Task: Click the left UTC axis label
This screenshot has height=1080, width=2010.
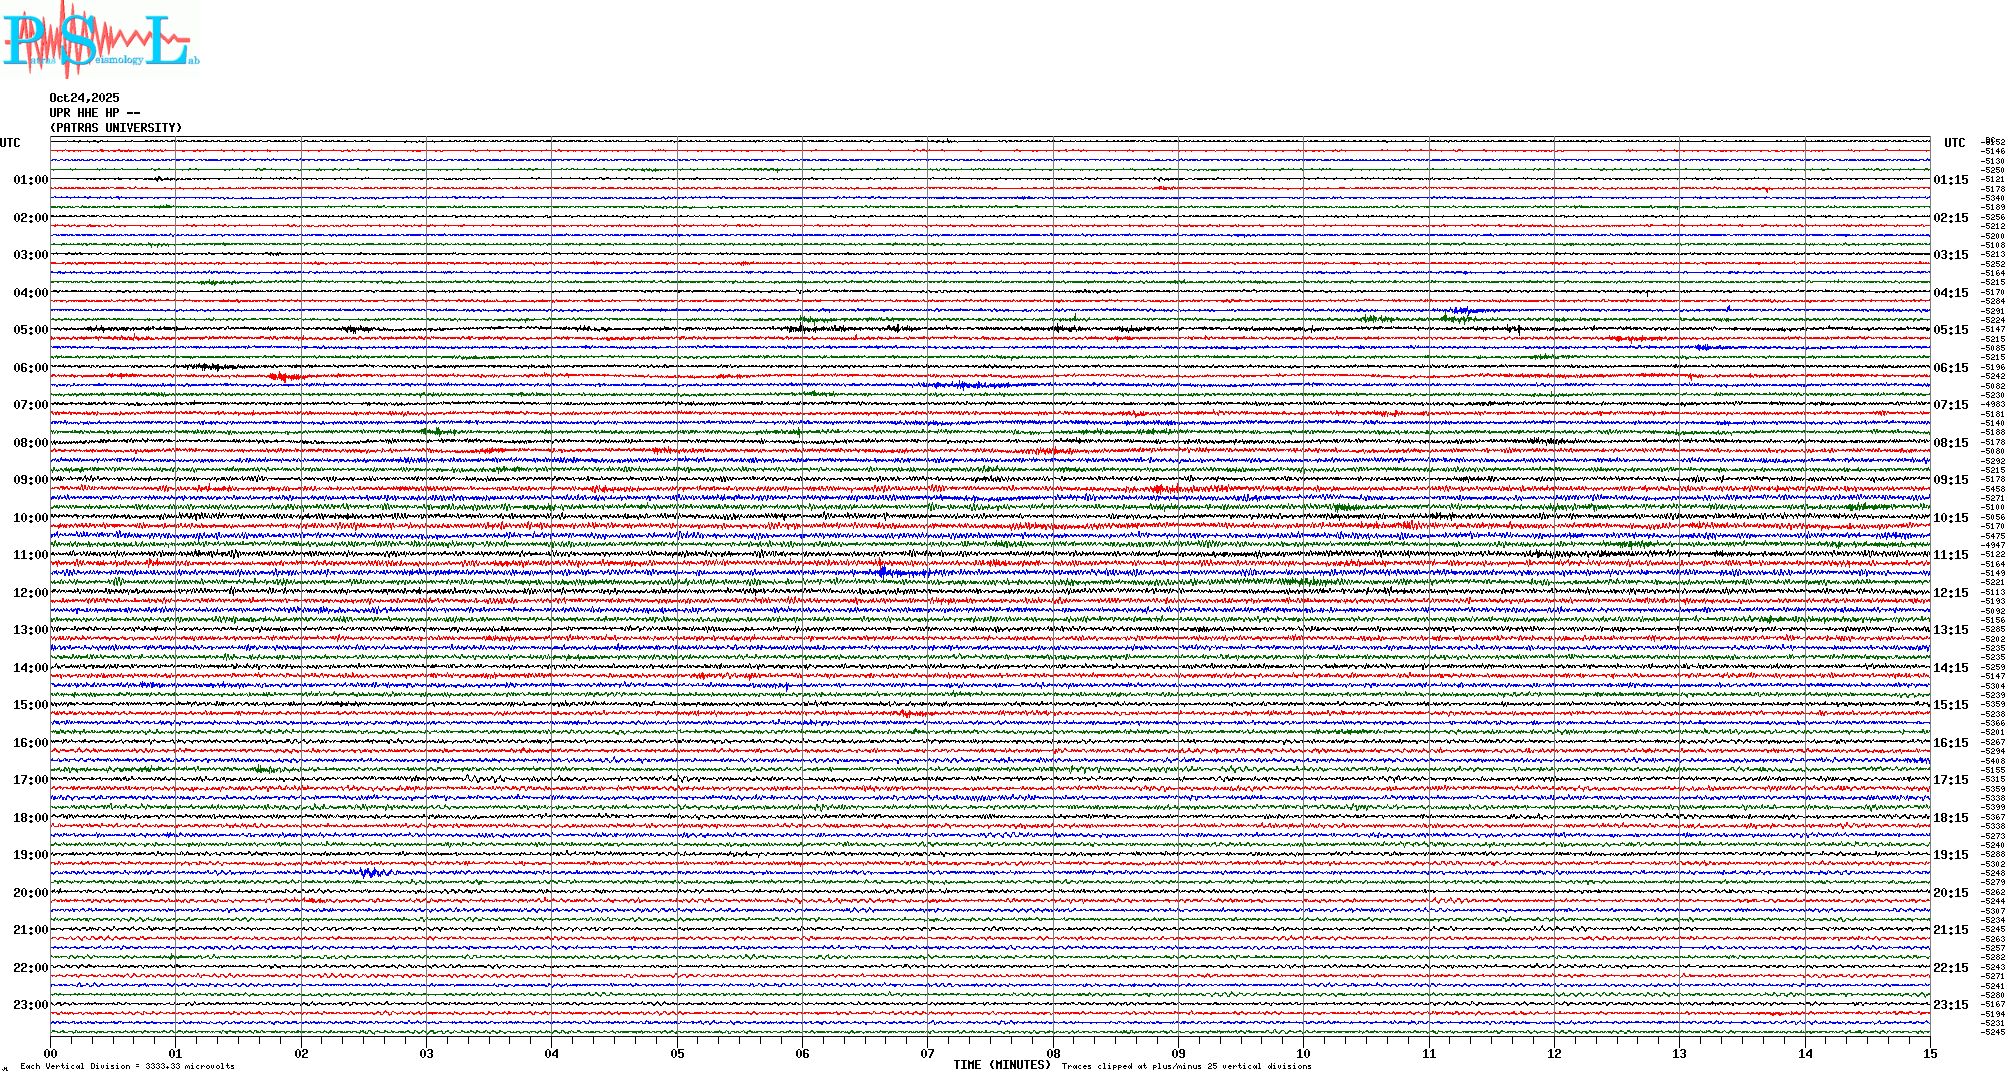Action: point(10,143)
